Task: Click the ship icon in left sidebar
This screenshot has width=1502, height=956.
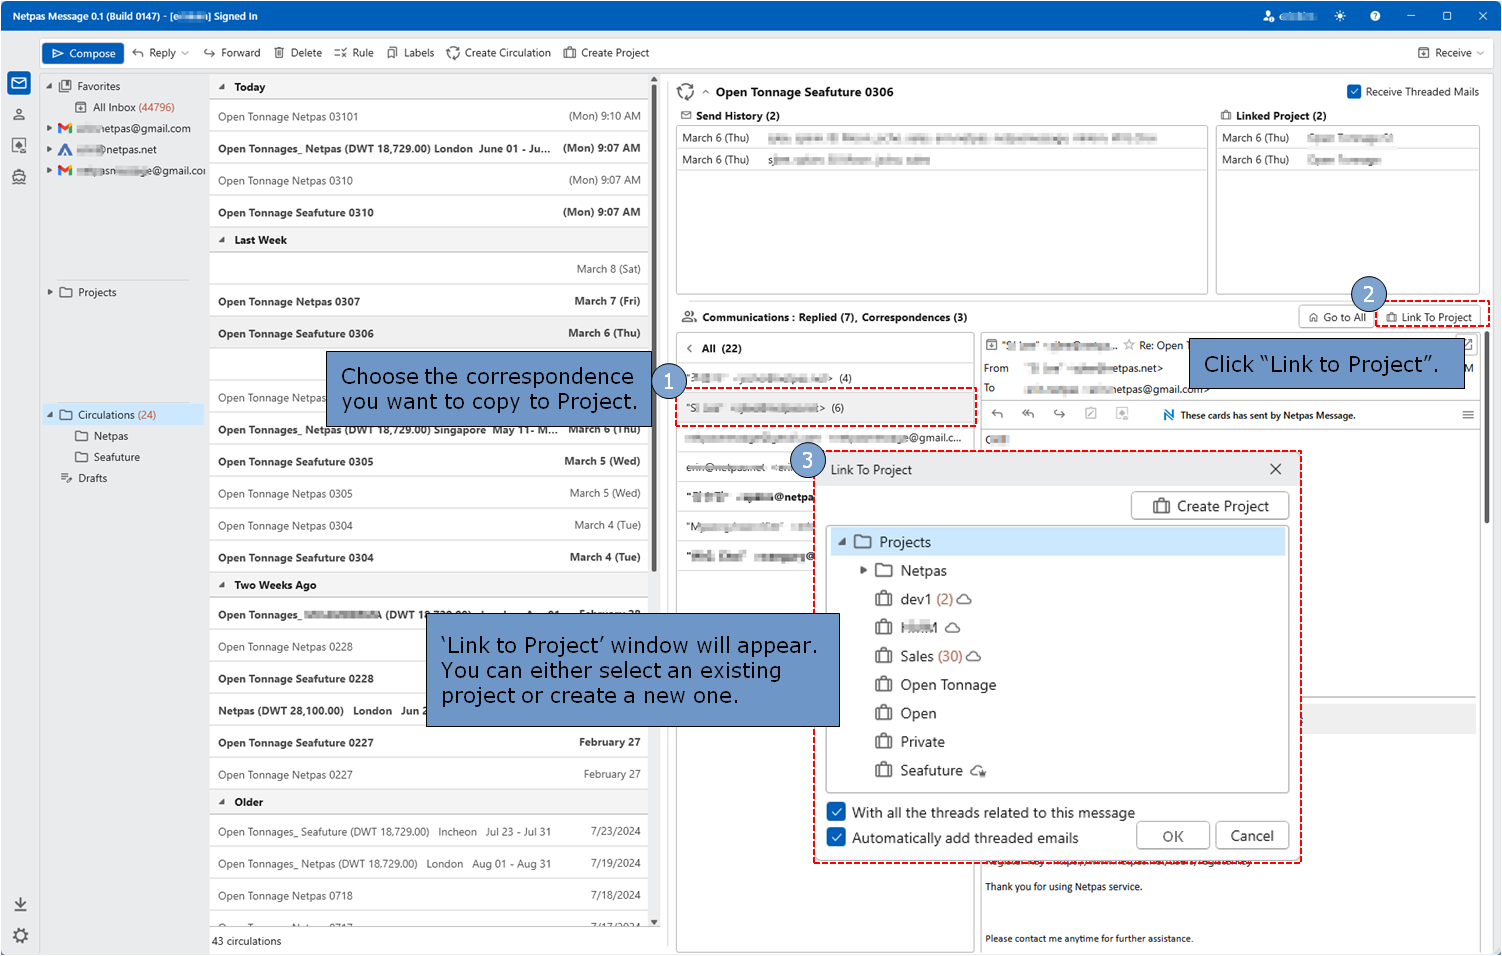Action: click(19, 177)
